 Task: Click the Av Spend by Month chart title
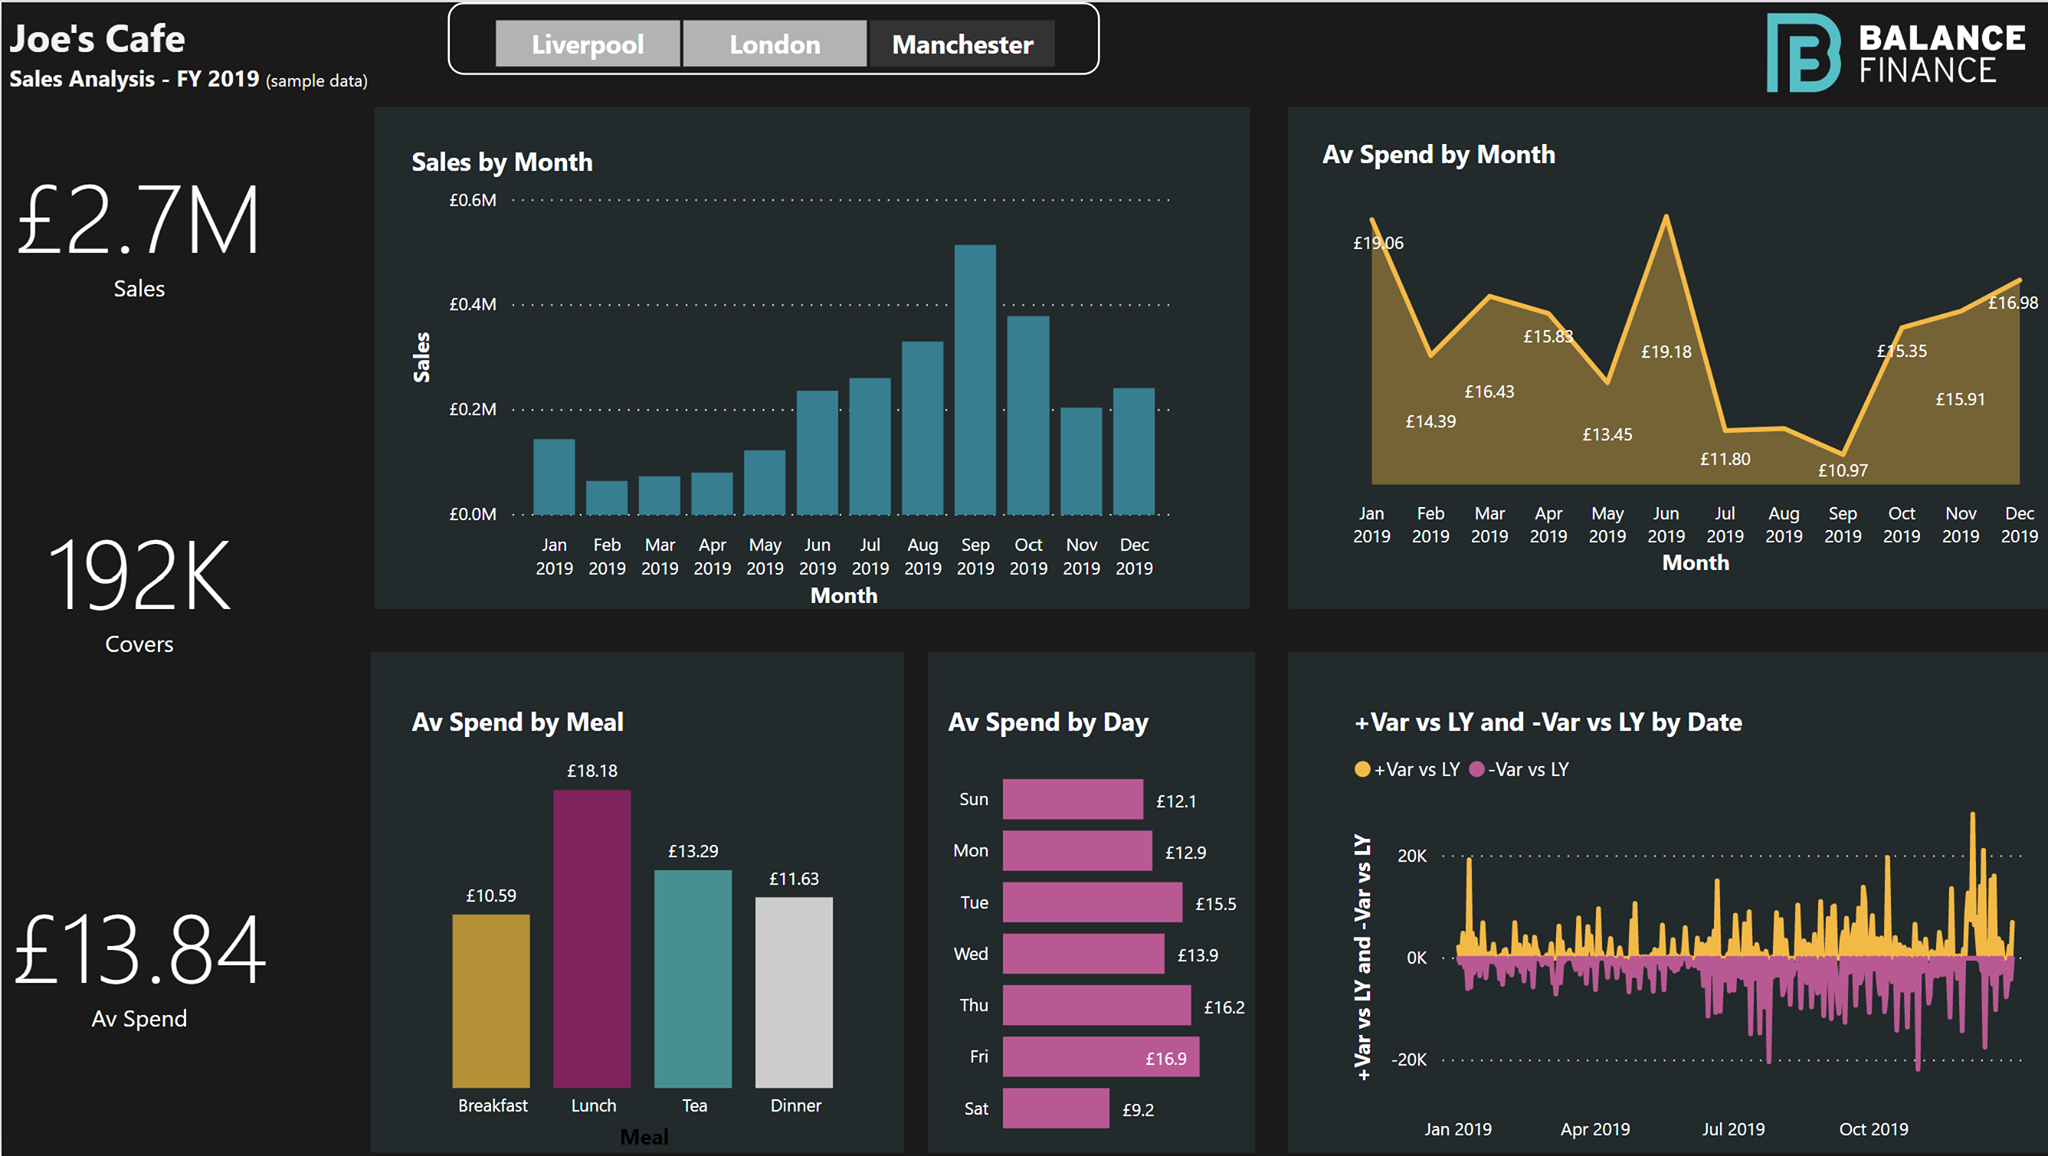1438,155
